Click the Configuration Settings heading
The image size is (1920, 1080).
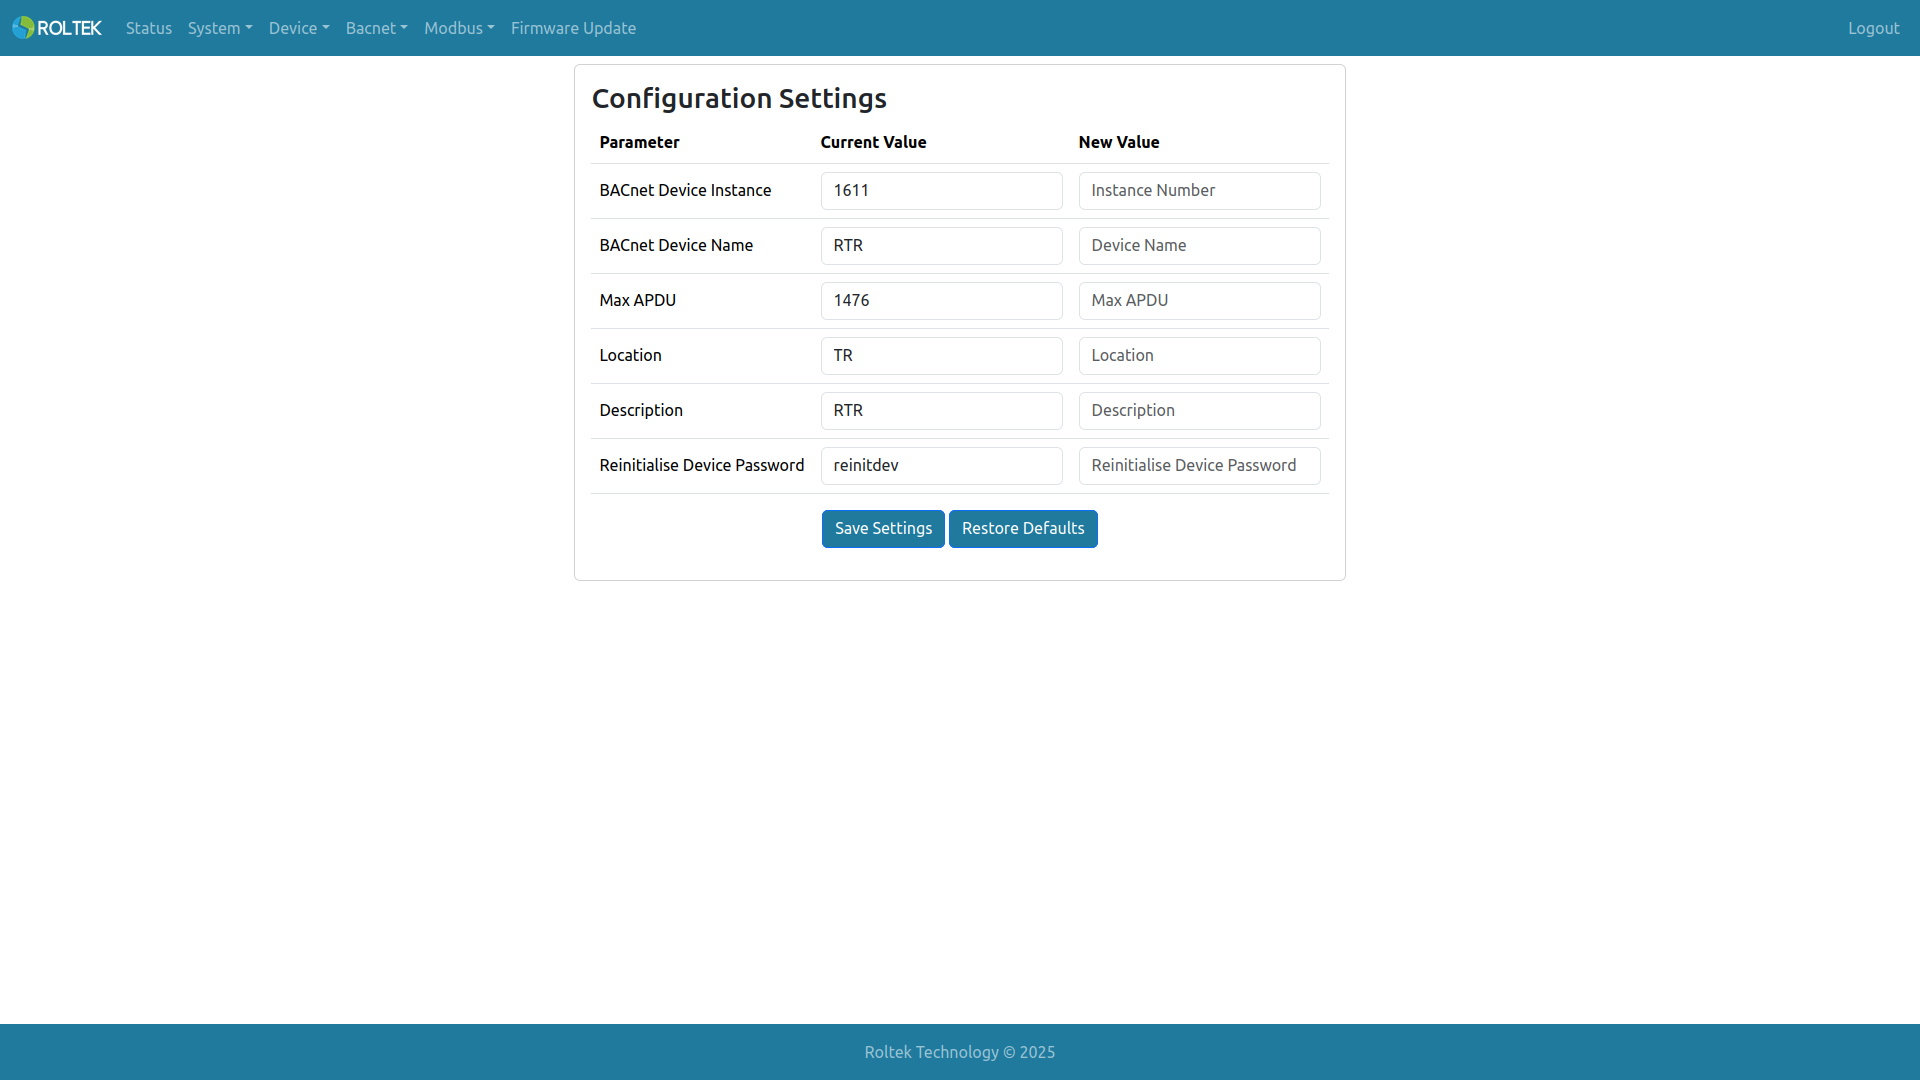[x=739, y=98]
